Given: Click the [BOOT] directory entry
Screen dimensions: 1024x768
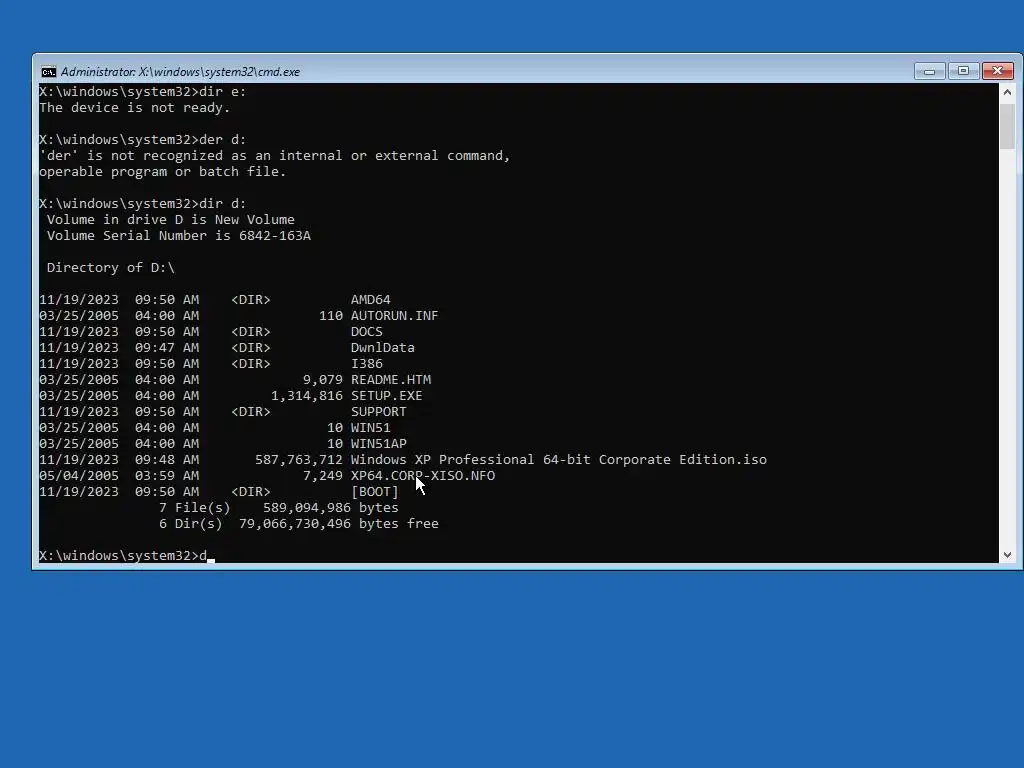Looking at the screenshot, I should (374, 492).
